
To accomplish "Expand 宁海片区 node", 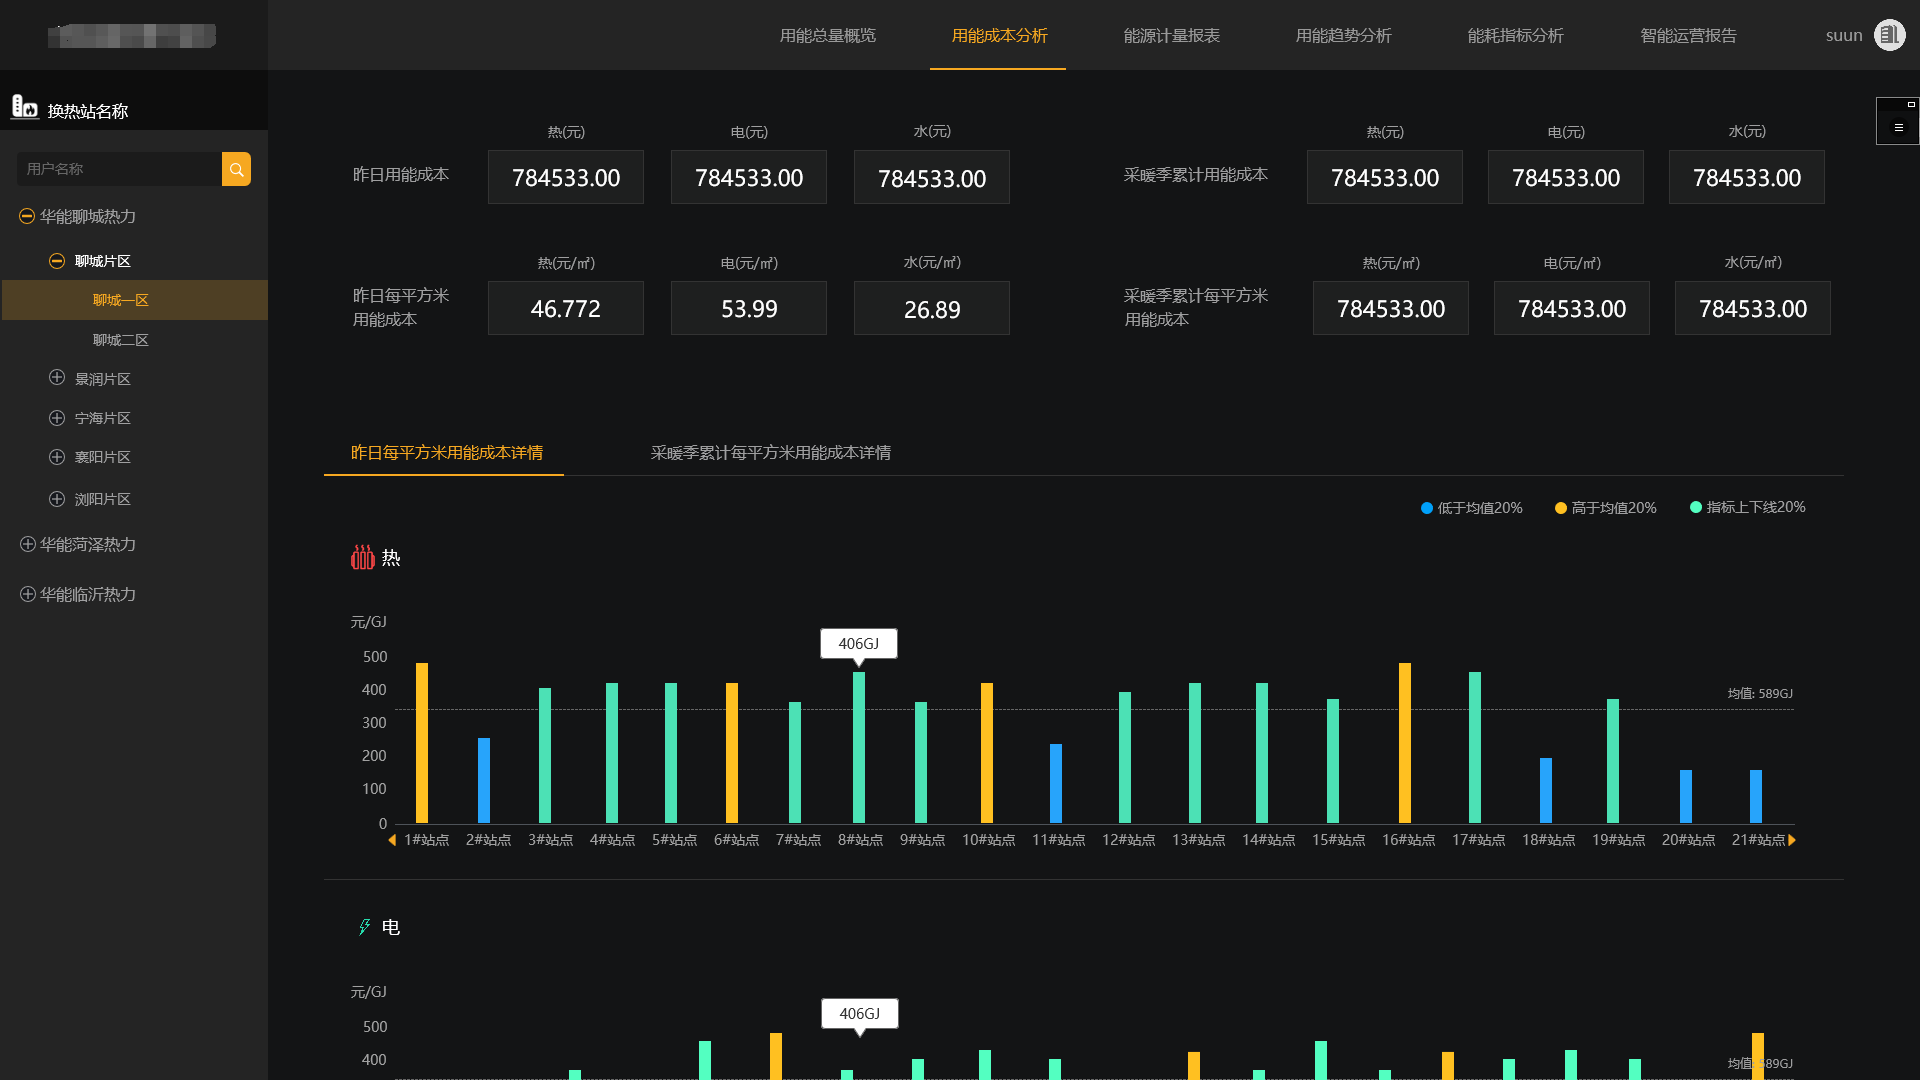I will (57, 418).
